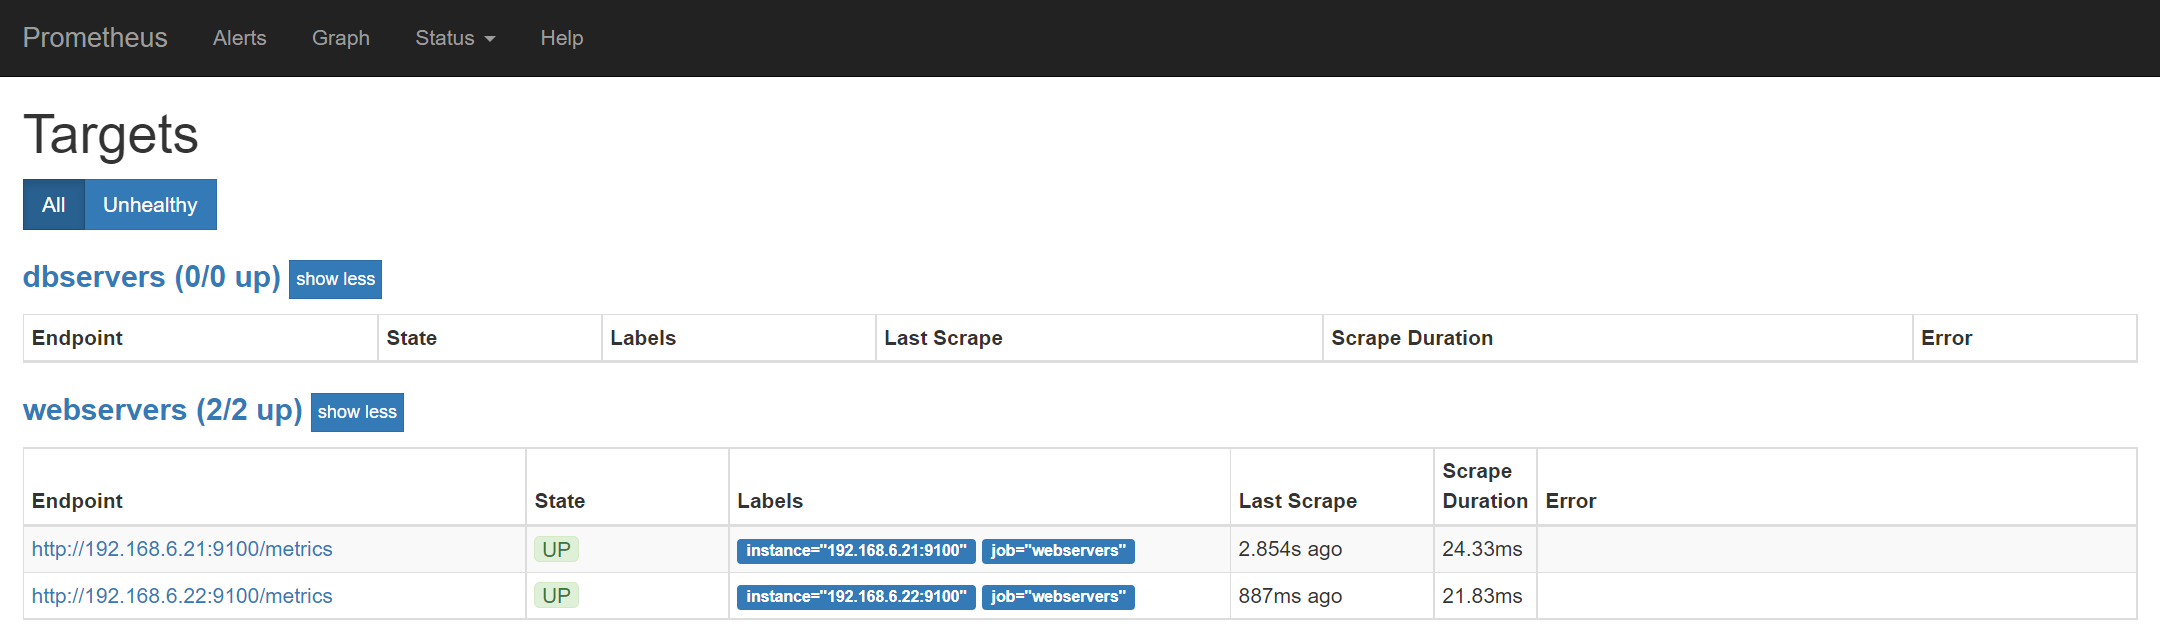Click the instance="192.168.6.22:9100" label

pyautogui.click(x=856, y=597)
